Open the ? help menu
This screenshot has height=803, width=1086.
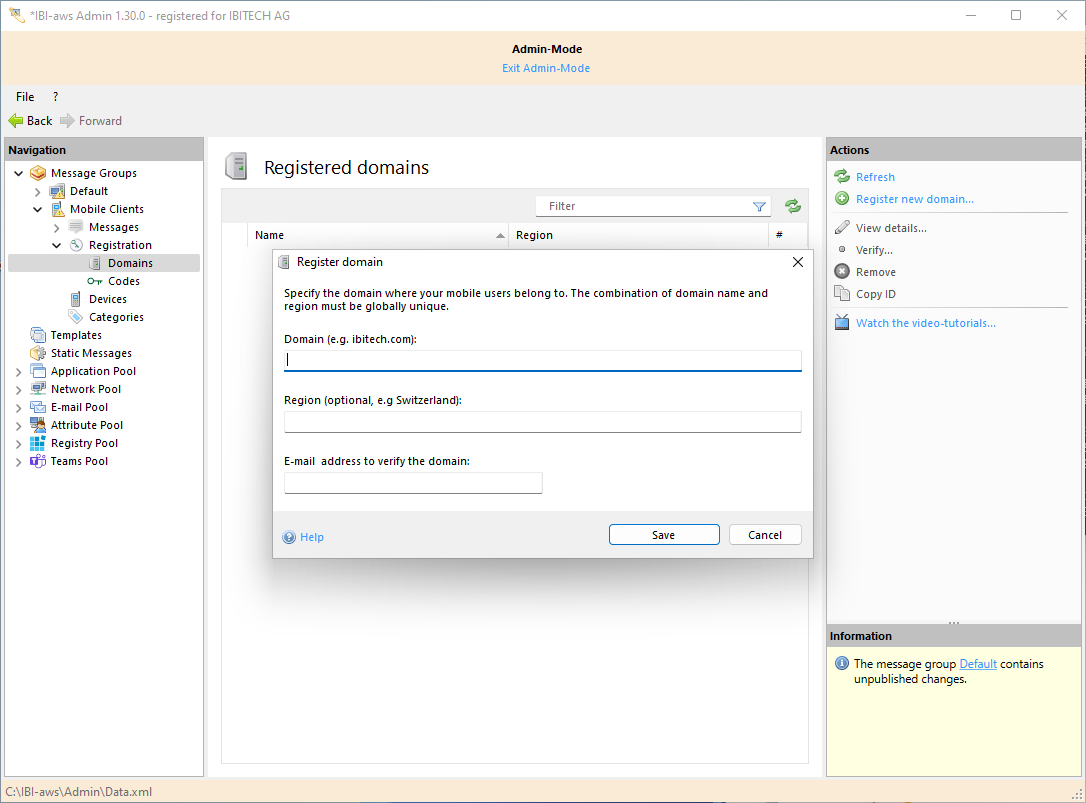point(55,97)
